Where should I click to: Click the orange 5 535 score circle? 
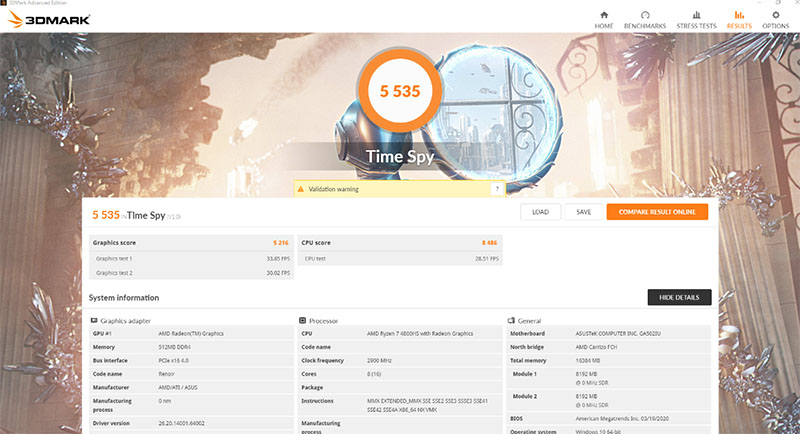point(400,91)
